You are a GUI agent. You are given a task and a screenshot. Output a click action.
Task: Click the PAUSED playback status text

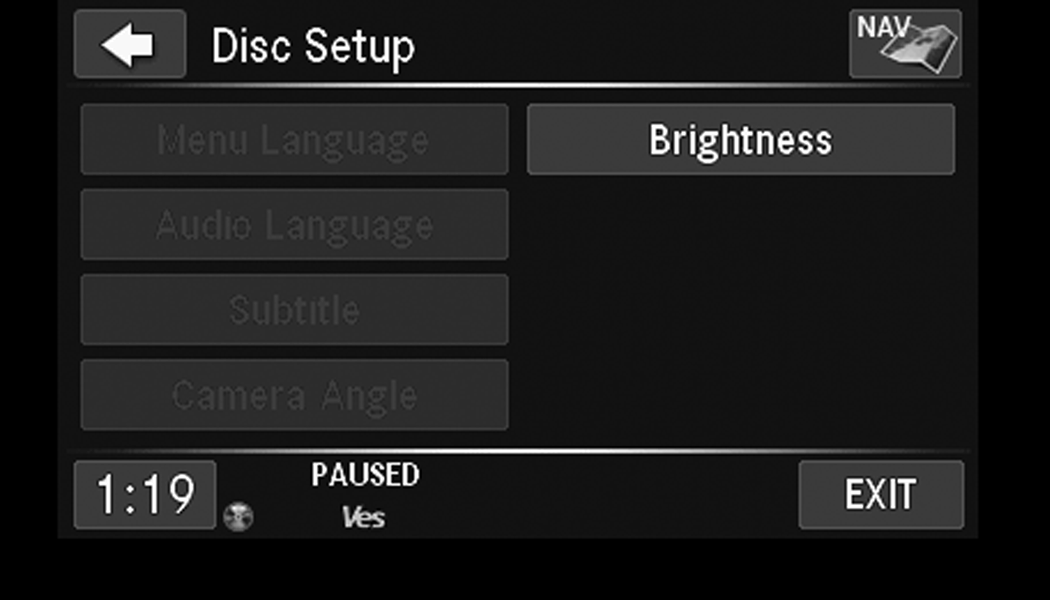365,475
